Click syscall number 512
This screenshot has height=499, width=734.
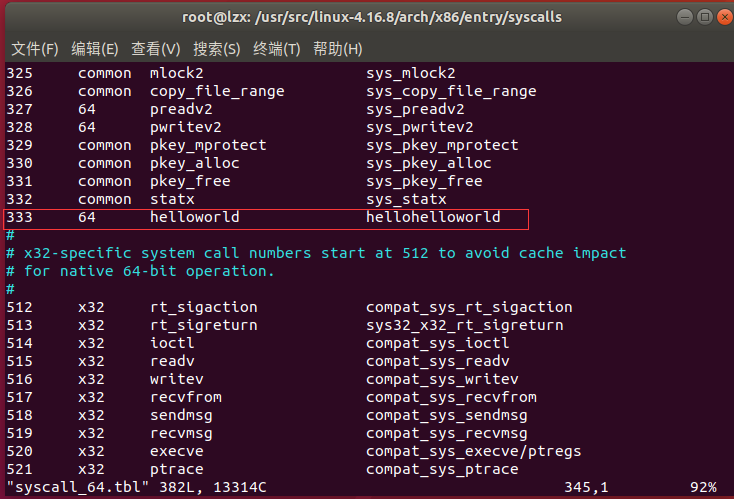tap(20, 308)
